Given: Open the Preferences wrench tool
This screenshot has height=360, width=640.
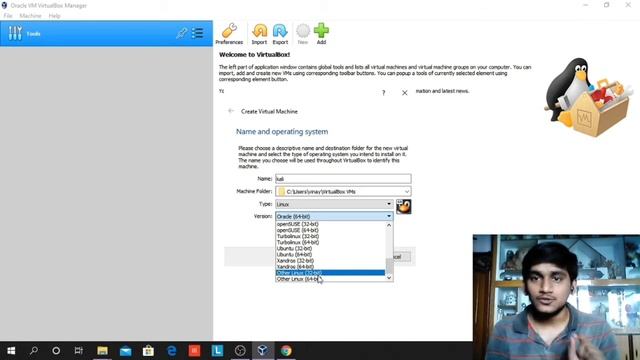Looking at the screenshot, I should (x=229, y=33).
